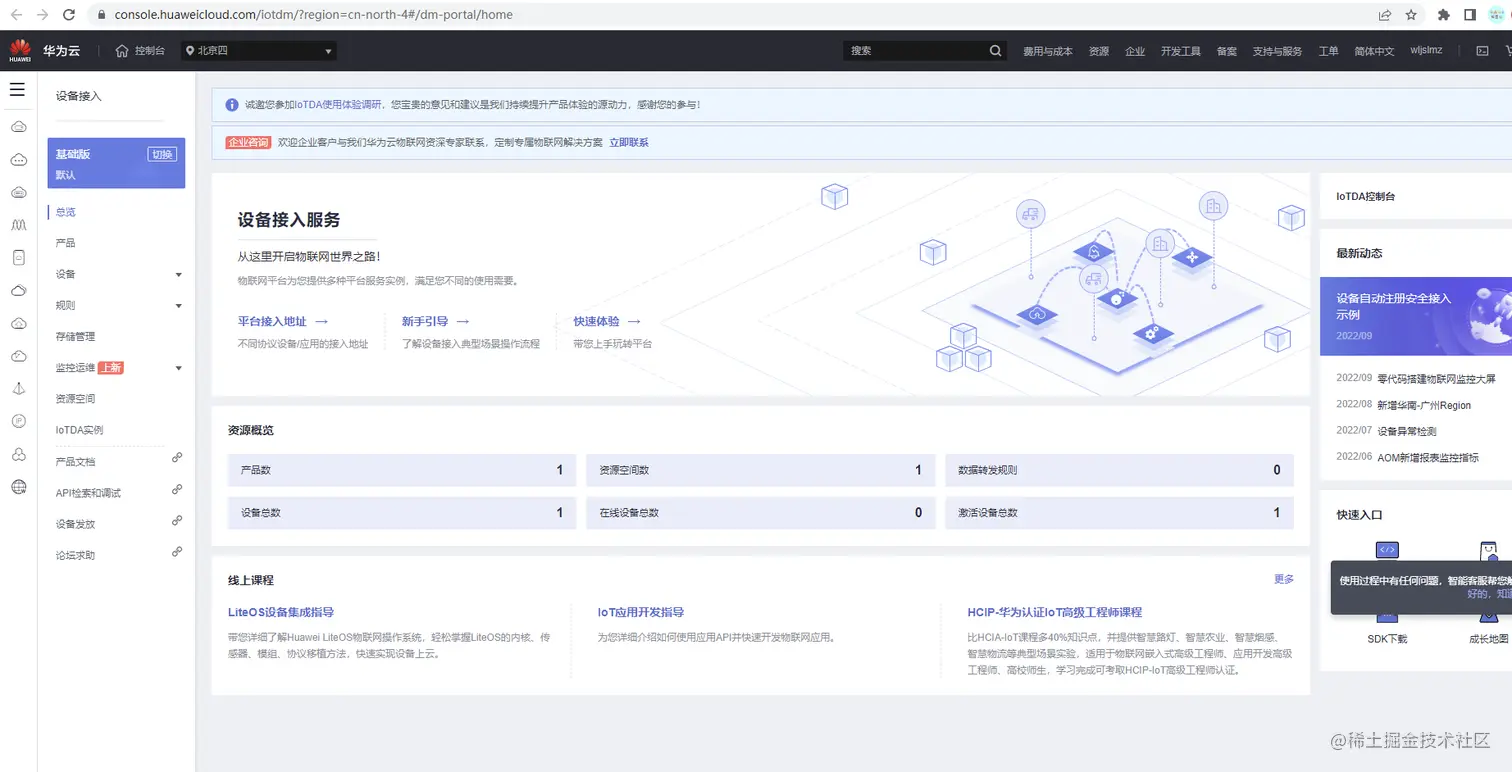Open the browser extensions puzzle icon
The height and width of the screenshot is (772, 1512).
tap(1443, 15)
